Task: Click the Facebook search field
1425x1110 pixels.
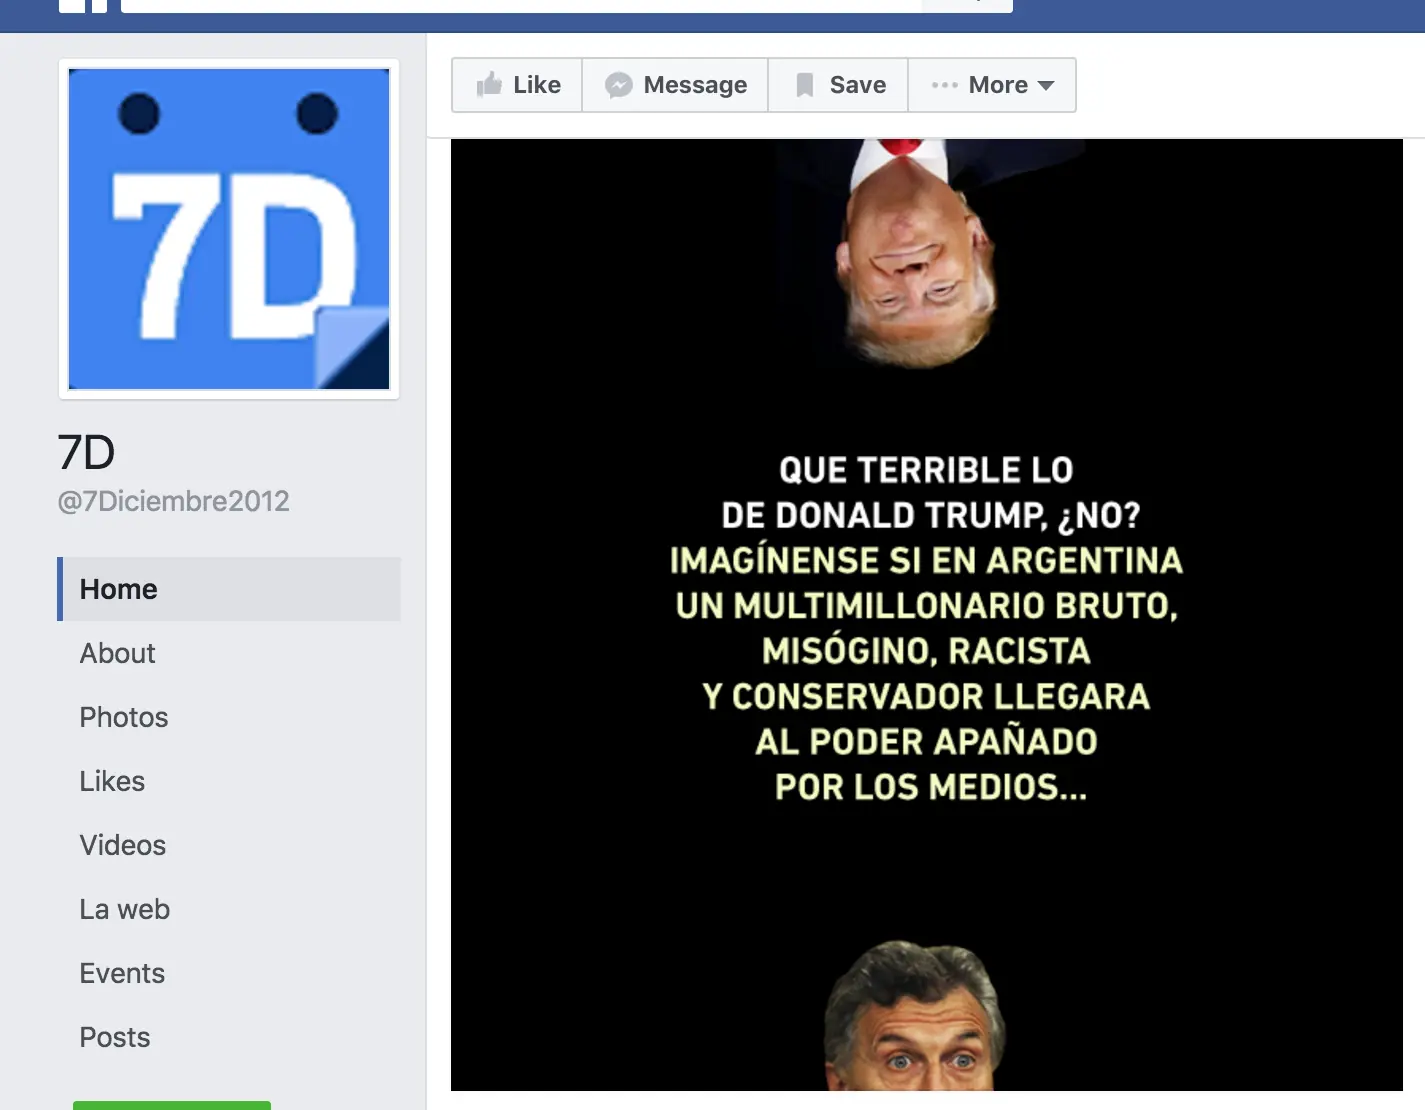Action: [521, 5]
